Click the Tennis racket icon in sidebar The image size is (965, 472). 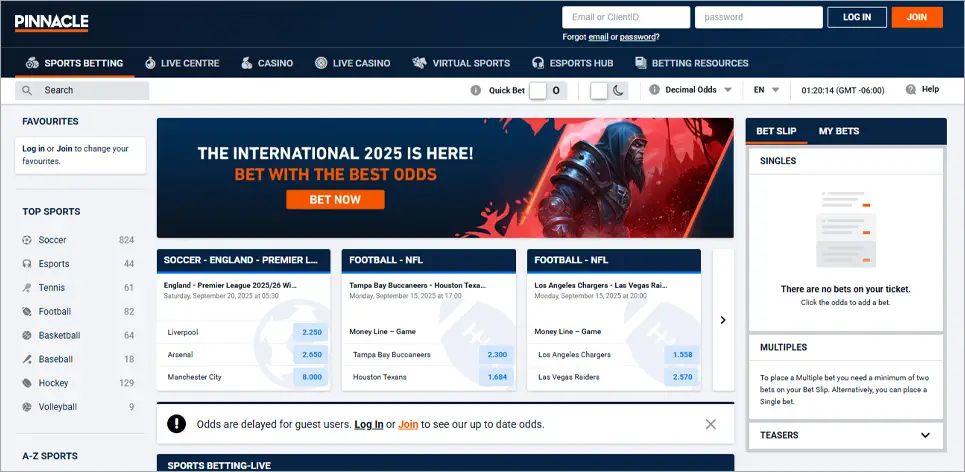coord(27,288)
